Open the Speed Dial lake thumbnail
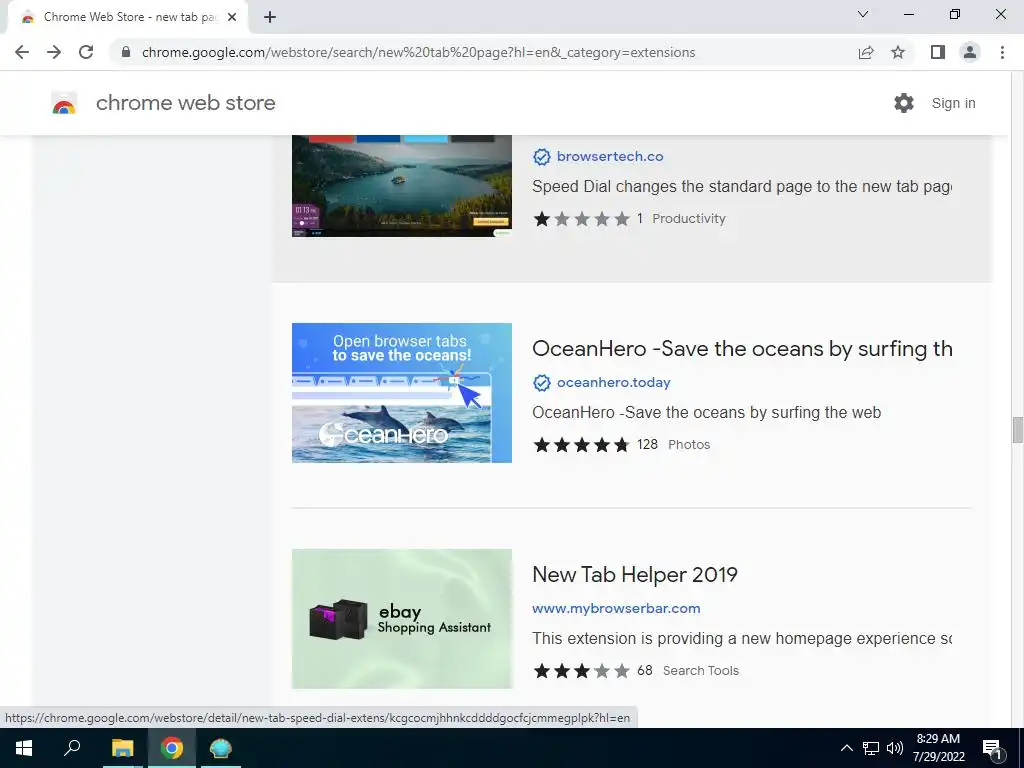The image size is (1024, 768). pos(402,185)
